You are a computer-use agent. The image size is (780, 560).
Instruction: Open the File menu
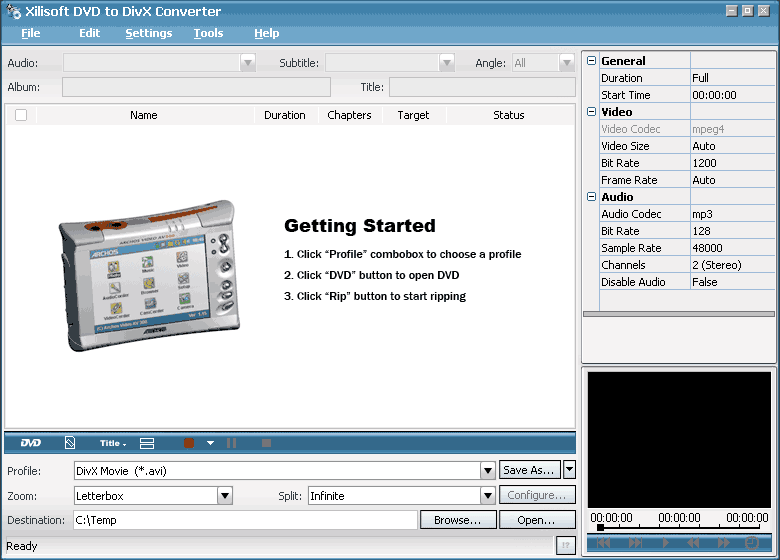[x=31, y=33]
